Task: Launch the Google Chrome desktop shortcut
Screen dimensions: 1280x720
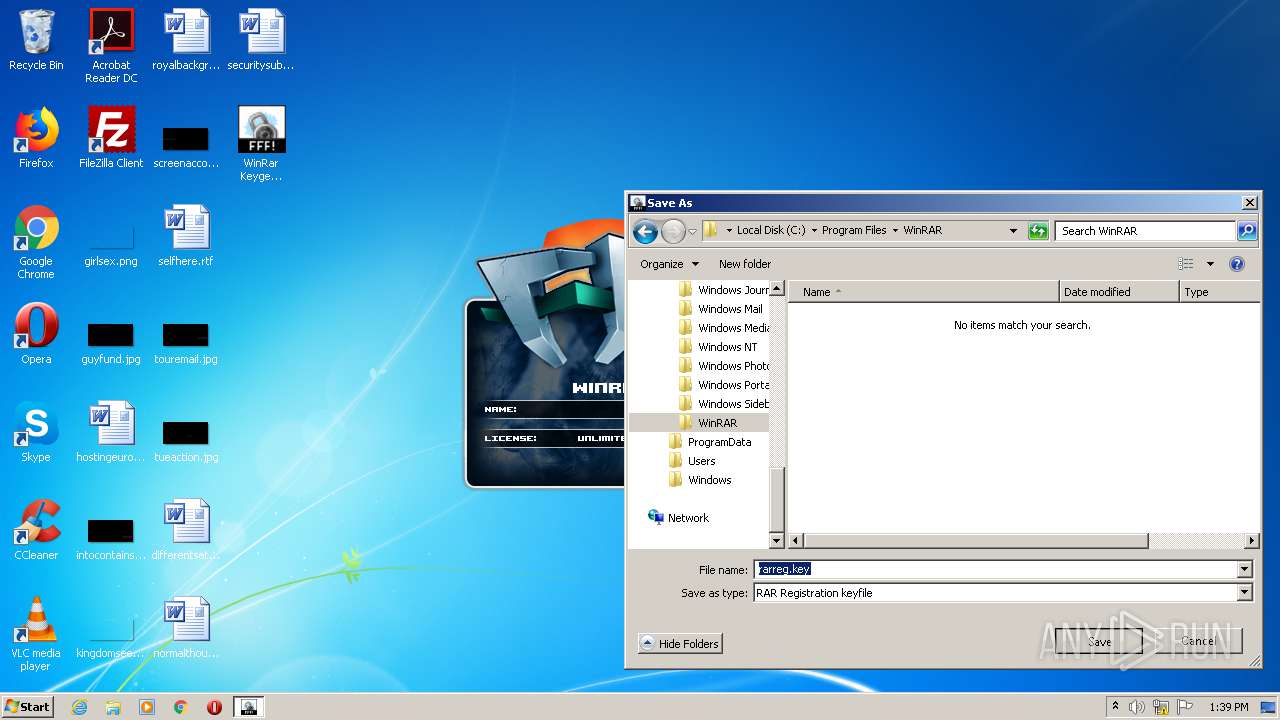Action: [x=36, y=243]
